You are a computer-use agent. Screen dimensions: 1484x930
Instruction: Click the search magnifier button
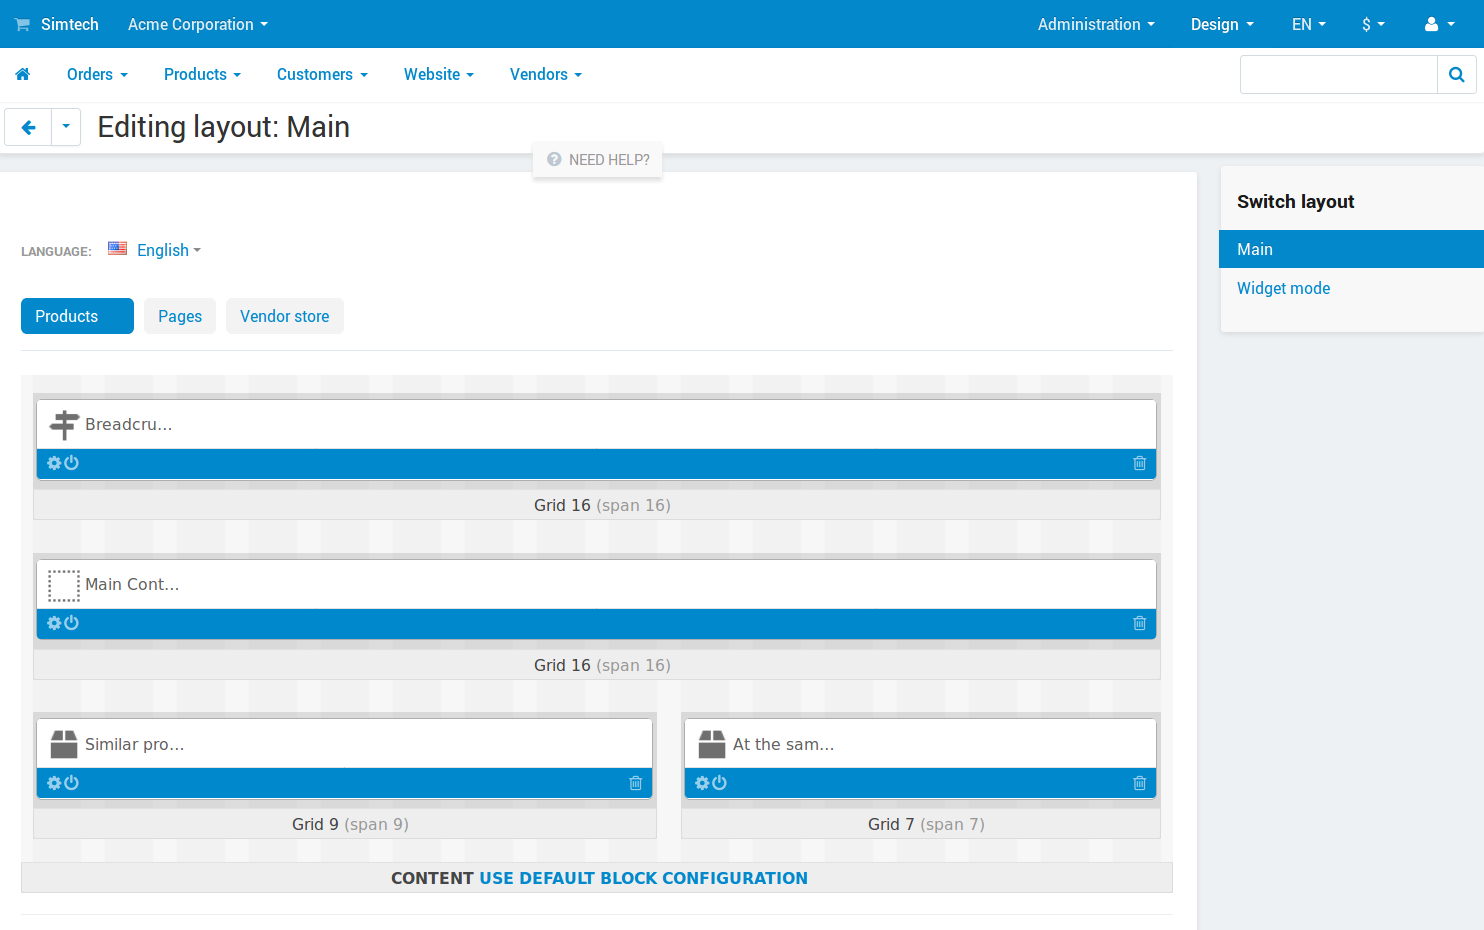[1456, 75]
